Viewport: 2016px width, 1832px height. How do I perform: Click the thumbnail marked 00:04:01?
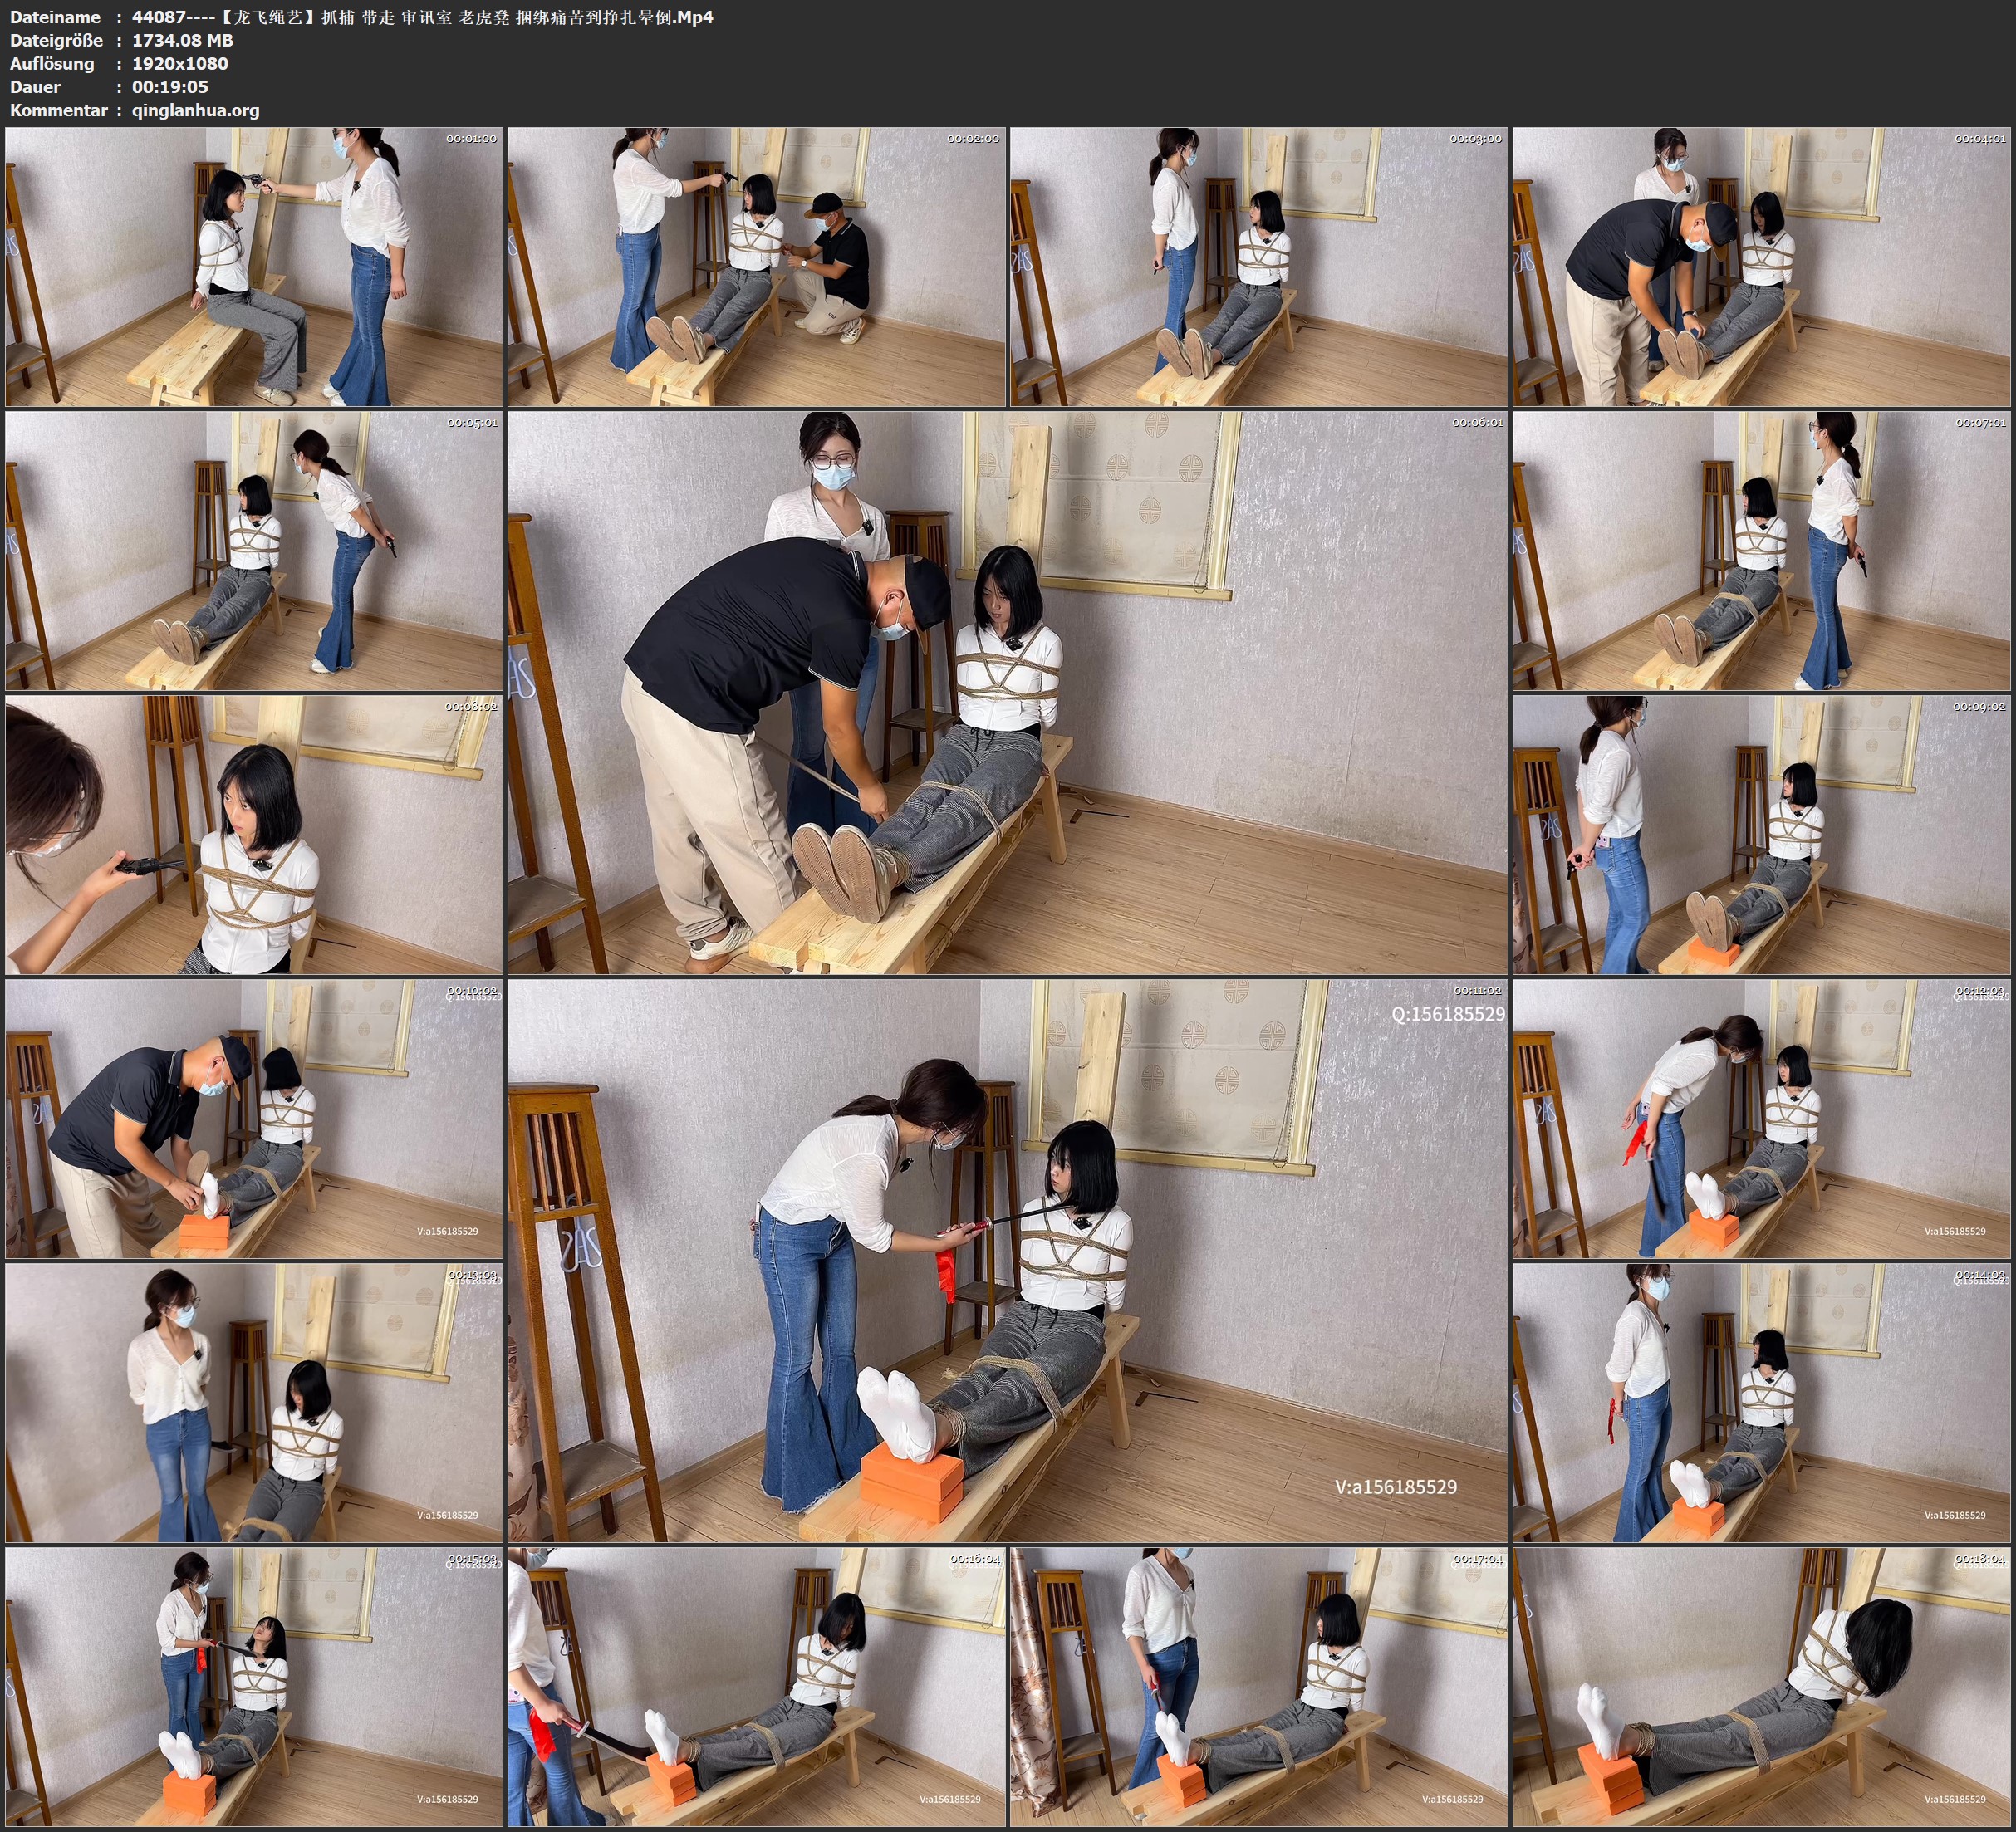click(x=1761, y=266)
